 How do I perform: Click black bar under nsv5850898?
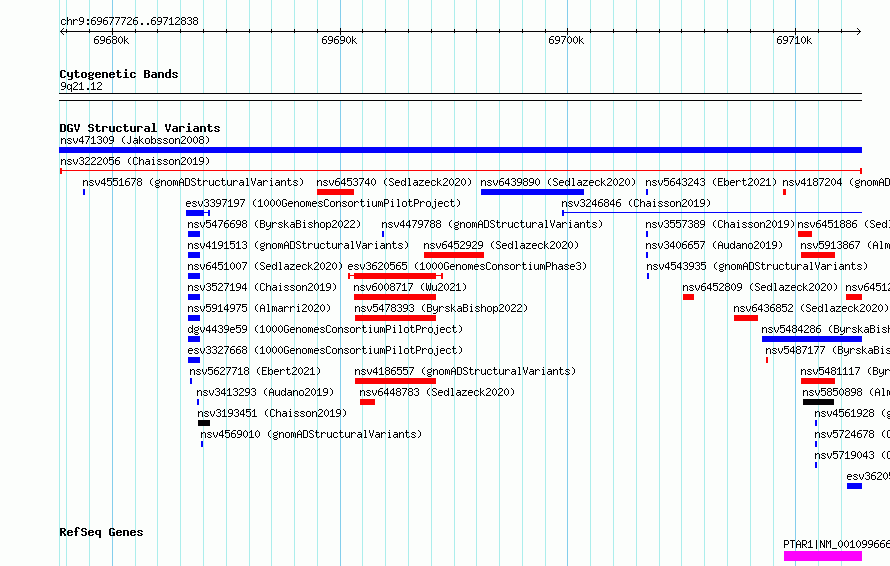click(818, 403)
